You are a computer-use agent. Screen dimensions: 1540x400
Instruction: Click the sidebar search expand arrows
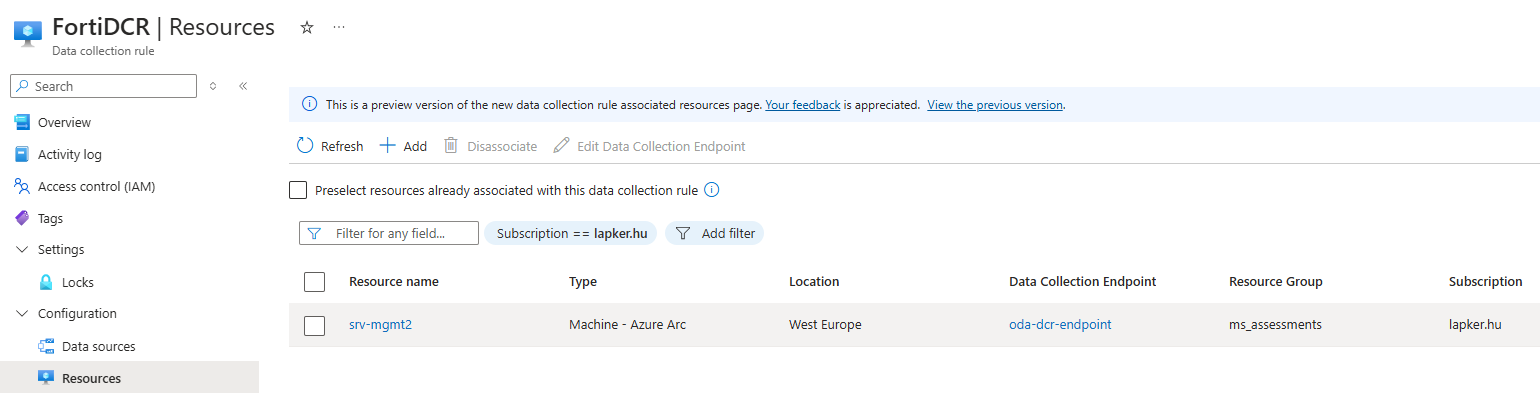[x=213, y=86]
